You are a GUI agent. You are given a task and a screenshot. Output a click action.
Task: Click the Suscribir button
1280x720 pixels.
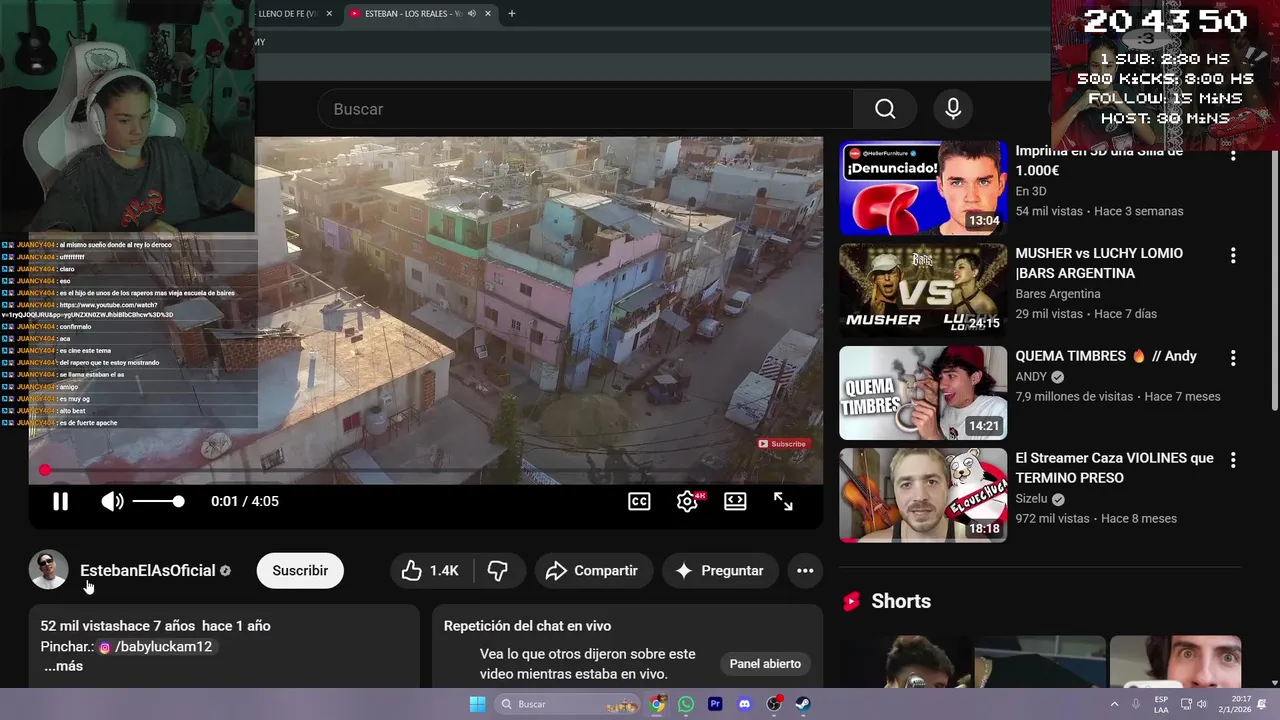tap(300, 570)
